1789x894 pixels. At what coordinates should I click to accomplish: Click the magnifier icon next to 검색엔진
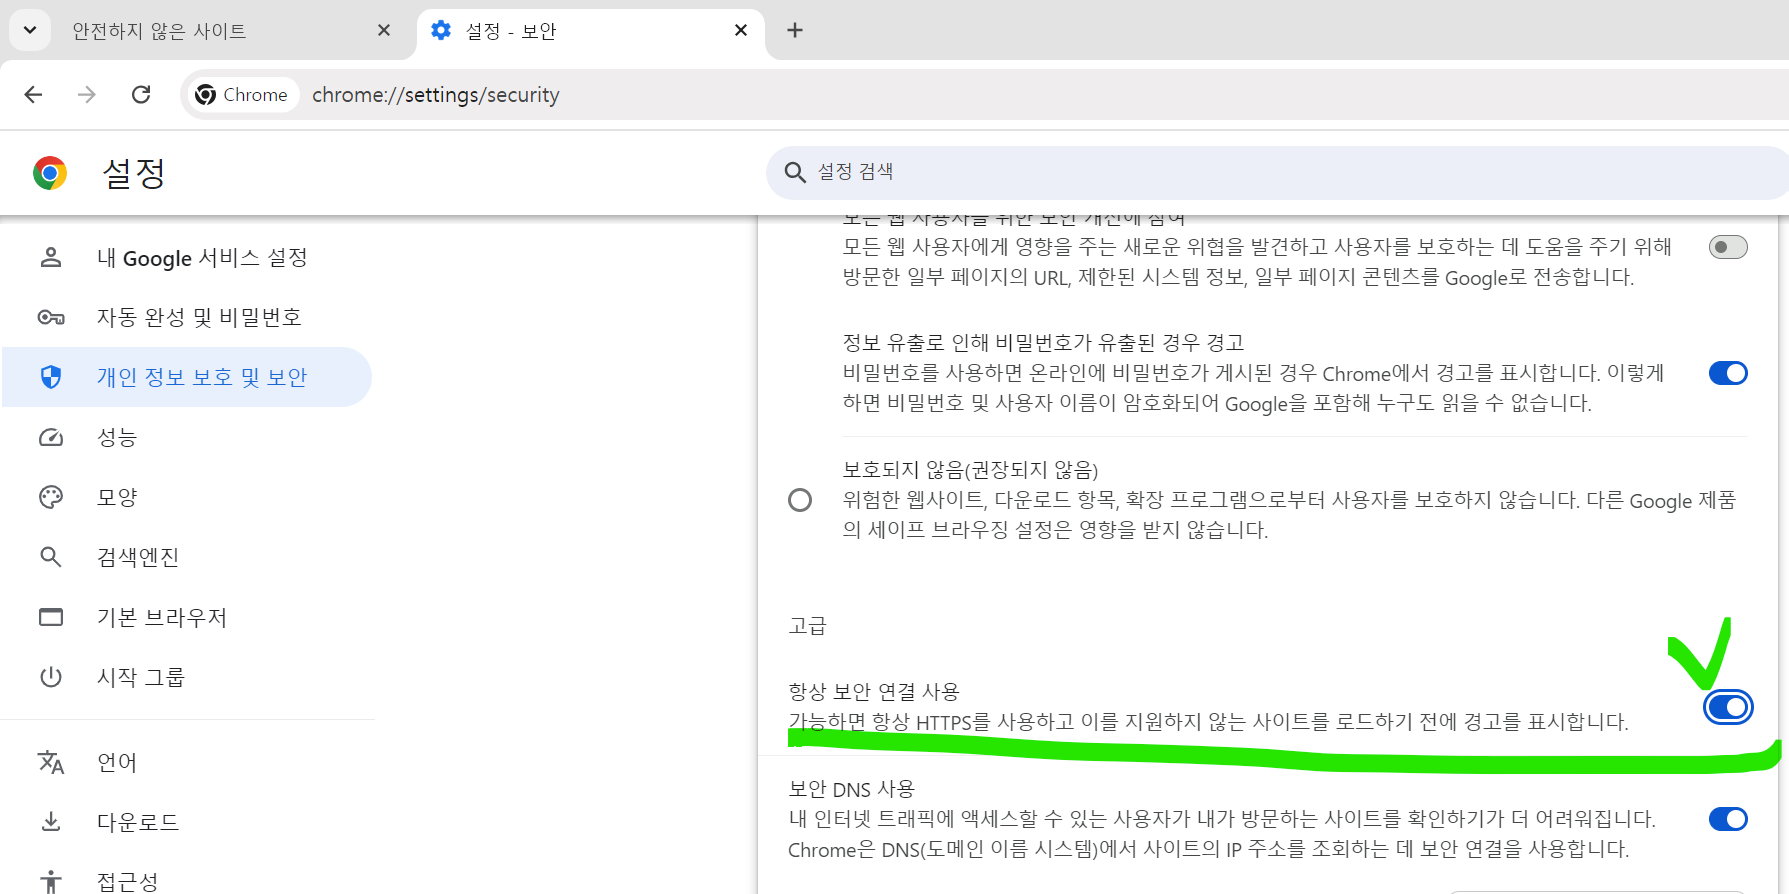click(51, 557)
